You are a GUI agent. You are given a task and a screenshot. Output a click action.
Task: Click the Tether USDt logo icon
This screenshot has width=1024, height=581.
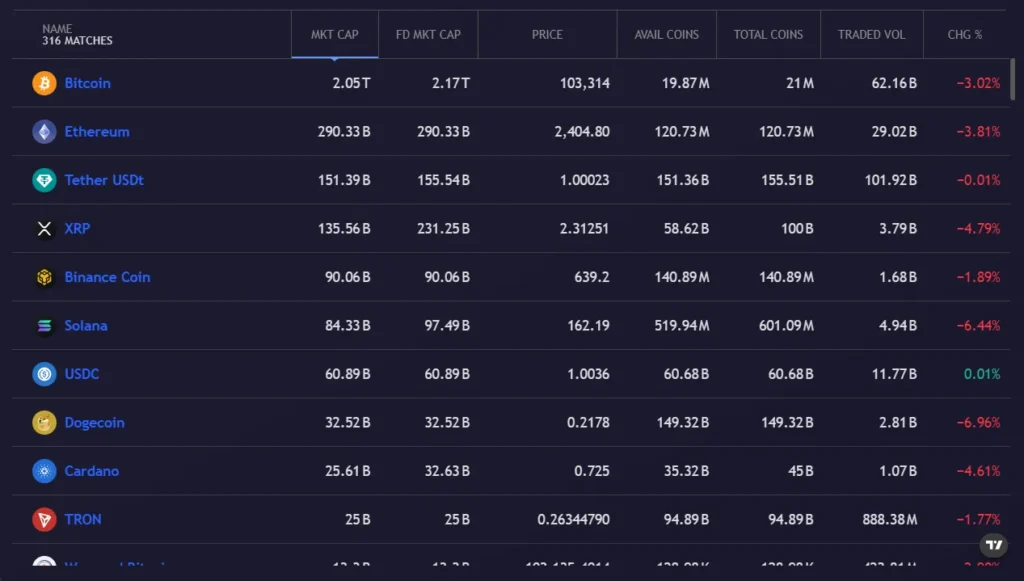point(44,180)
